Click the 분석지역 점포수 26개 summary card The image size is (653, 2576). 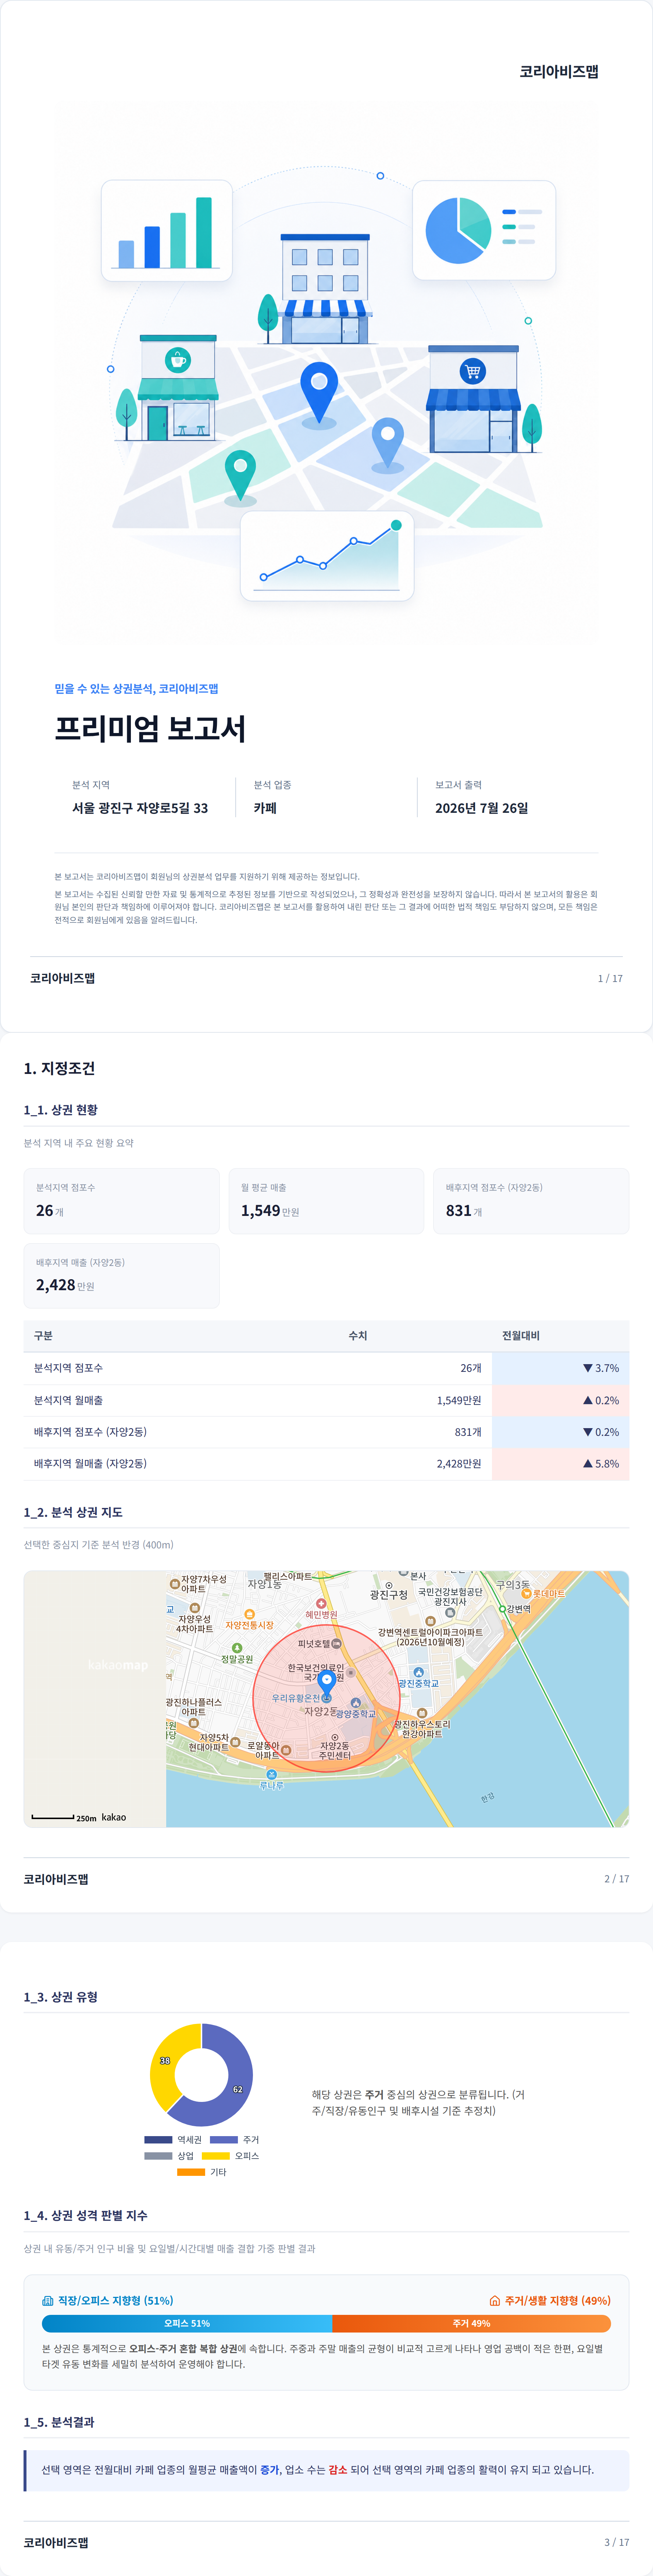point(121,1200)
